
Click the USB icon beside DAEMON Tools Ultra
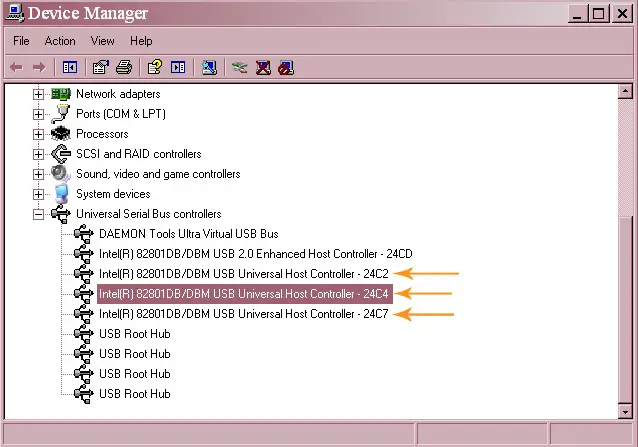[84, 234]
